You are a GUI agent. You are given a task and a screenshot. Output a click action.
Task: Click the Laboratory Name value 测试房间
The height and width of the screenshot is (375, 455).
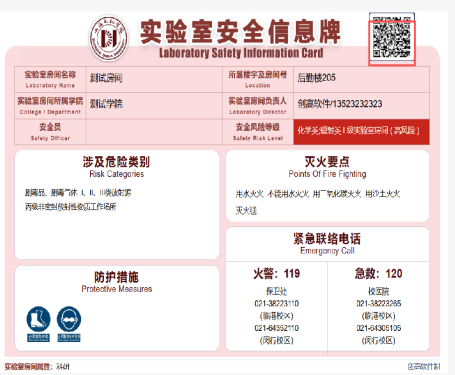click(x=106, y=78)
